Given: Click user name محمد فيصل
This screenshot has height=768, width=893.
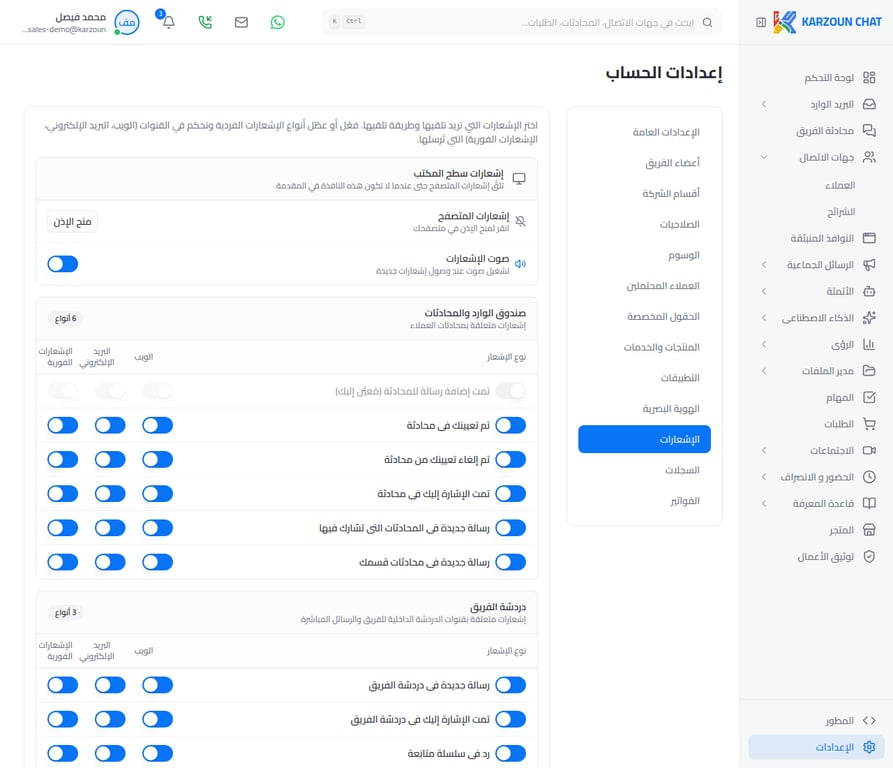Looking at the screenshot, I should 80,17.
